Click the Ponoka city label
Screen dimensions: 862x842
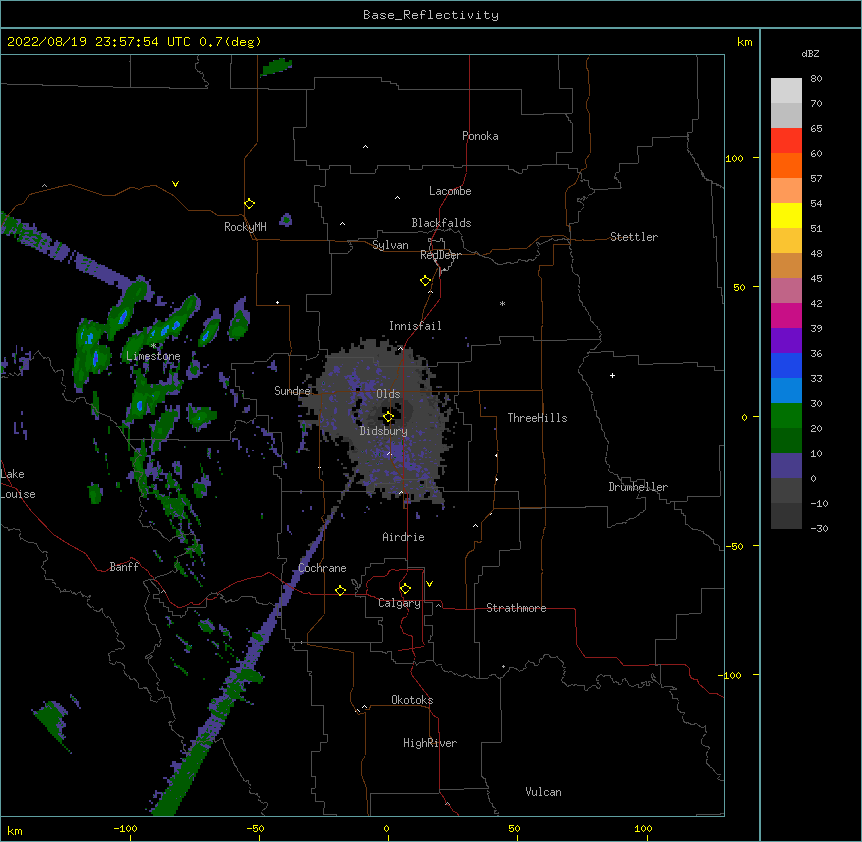pyautogui.click(x=480, y=136)
